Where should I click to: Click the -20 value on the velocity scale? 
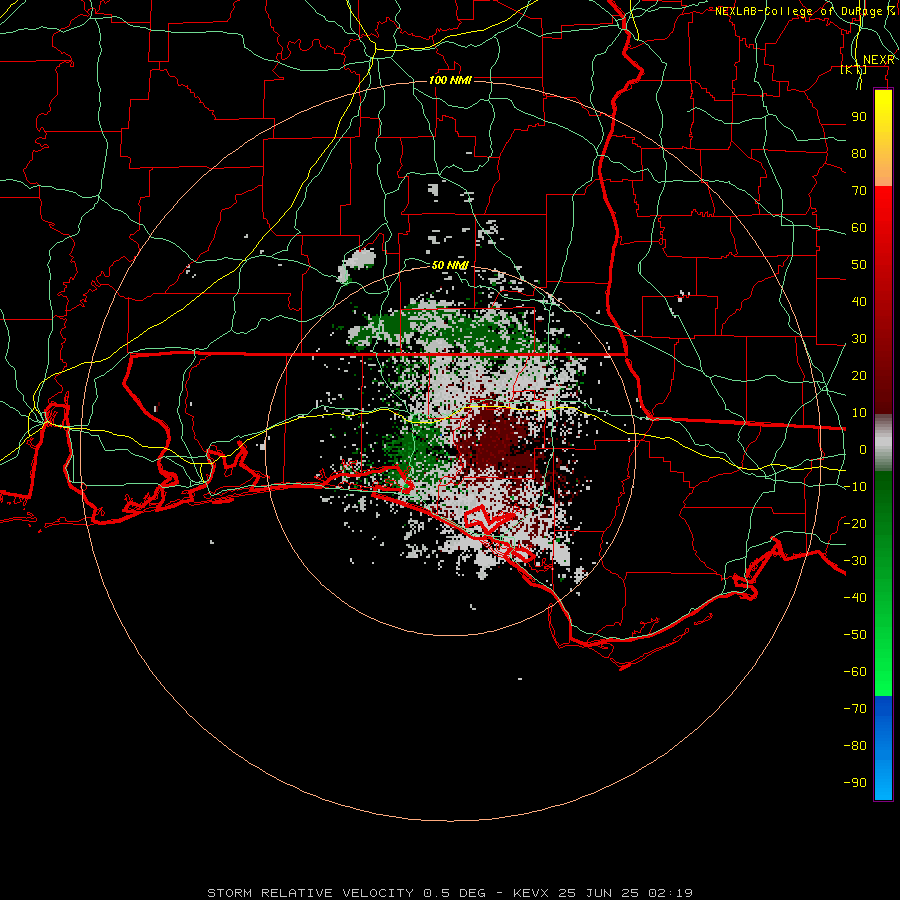855,524
